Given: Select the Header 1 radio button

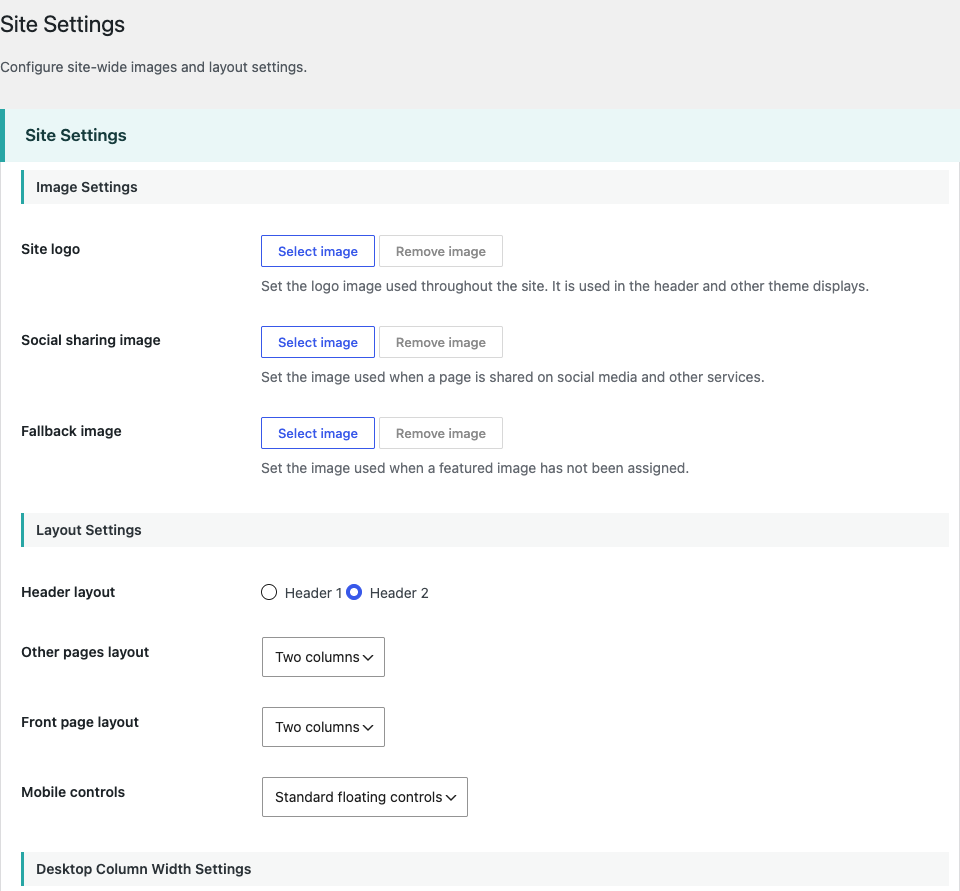Looking at the screenshot, I should click(x=269, y=592).
